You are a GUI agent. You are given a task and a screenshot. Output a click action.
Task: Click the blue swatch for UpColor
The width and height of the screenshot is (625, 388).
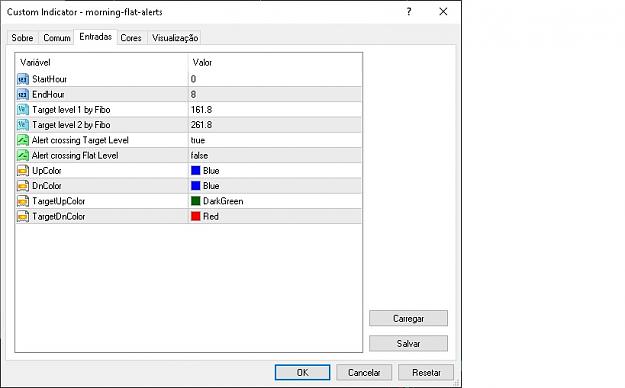point(196,171)
